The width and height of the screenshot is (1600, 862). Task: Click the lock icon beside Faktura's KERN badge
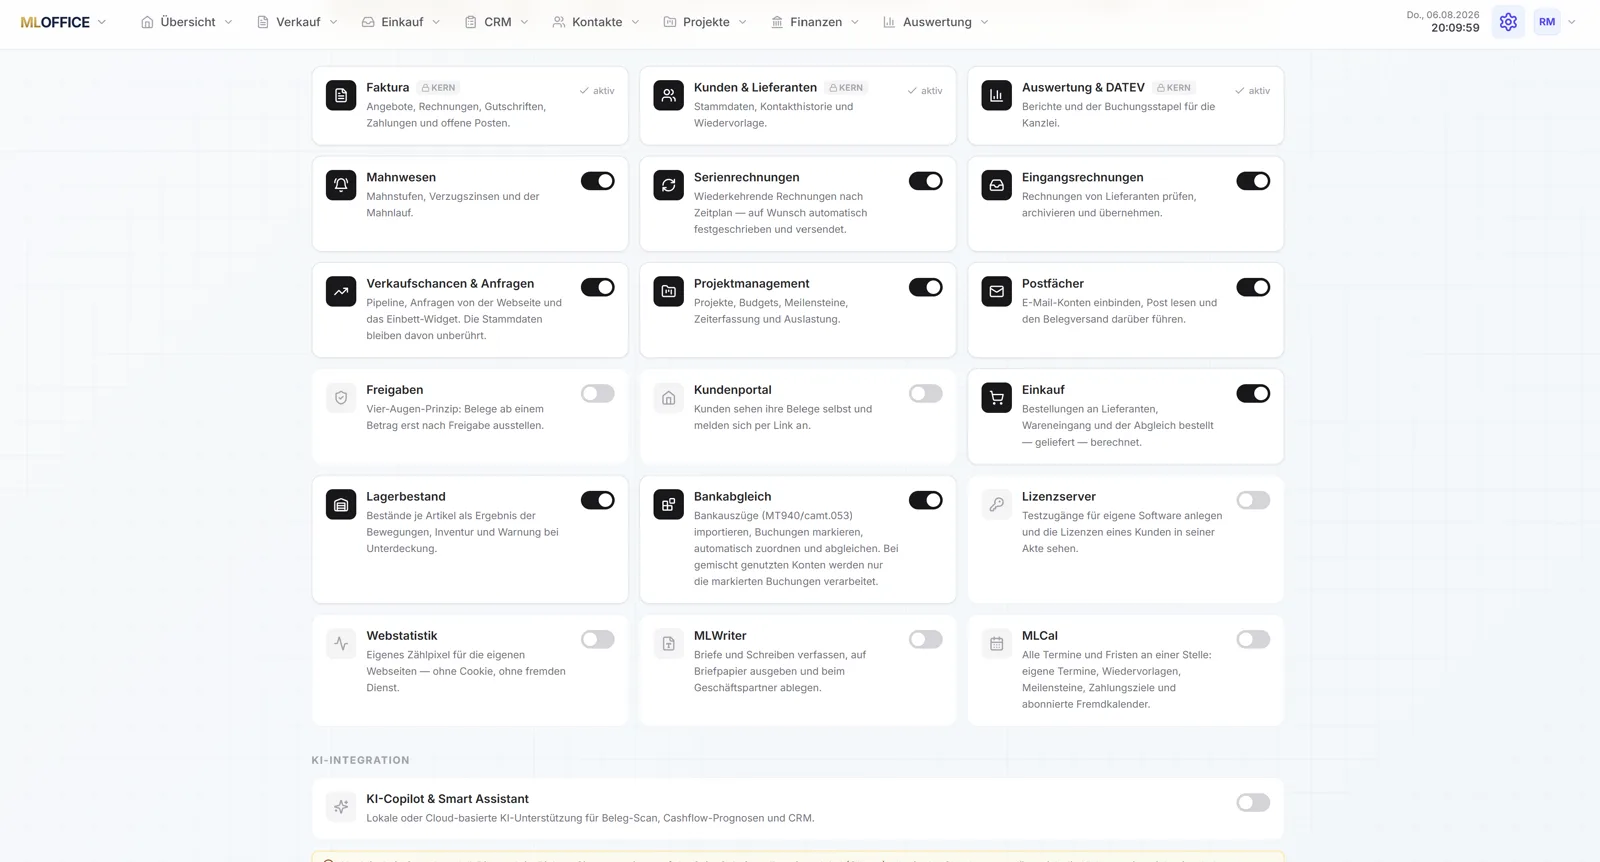(x=425, y=88)
